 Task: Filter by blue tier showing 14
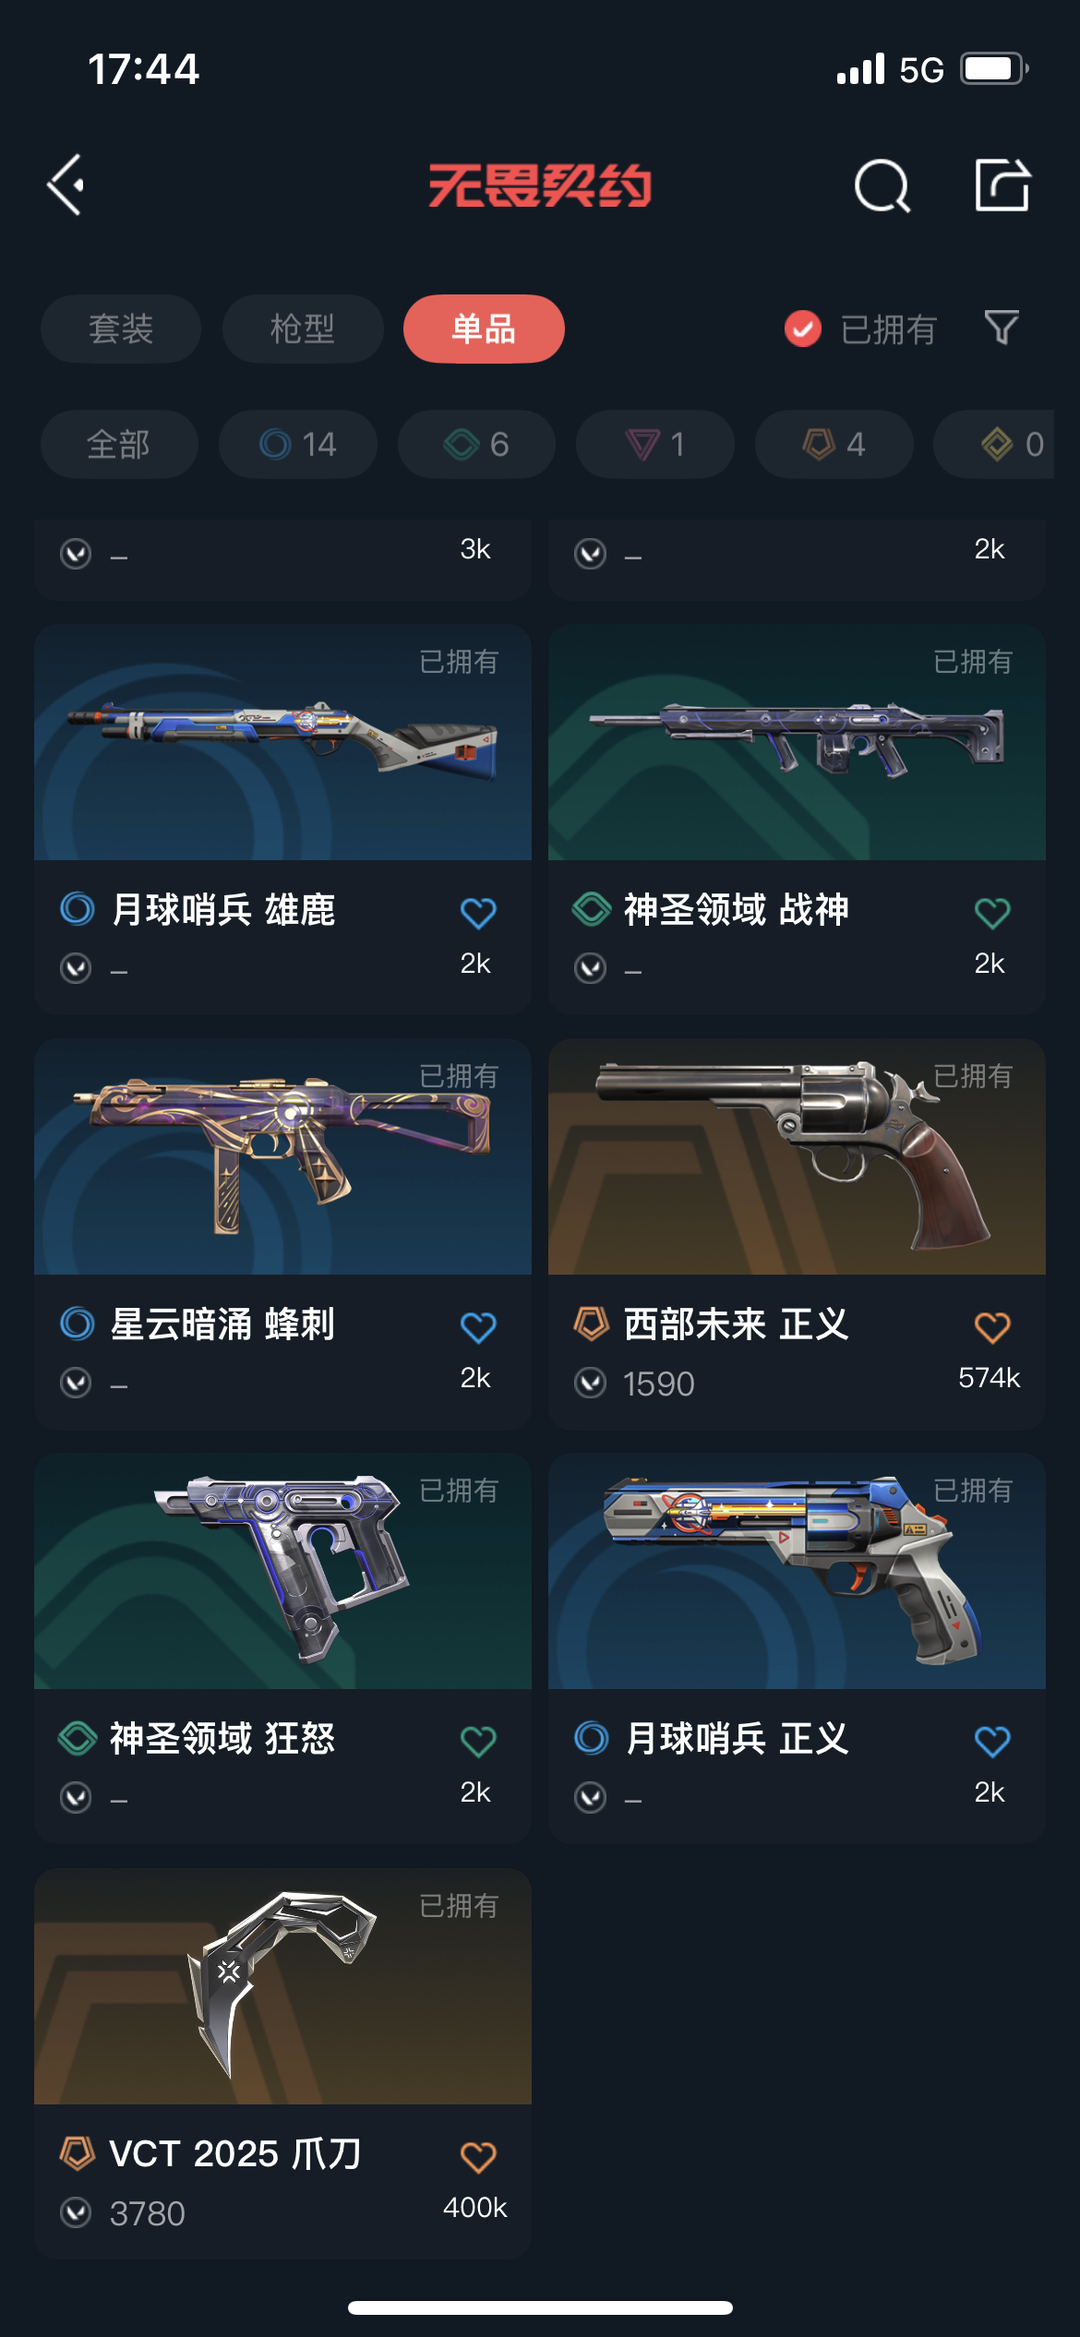(298, 444)
